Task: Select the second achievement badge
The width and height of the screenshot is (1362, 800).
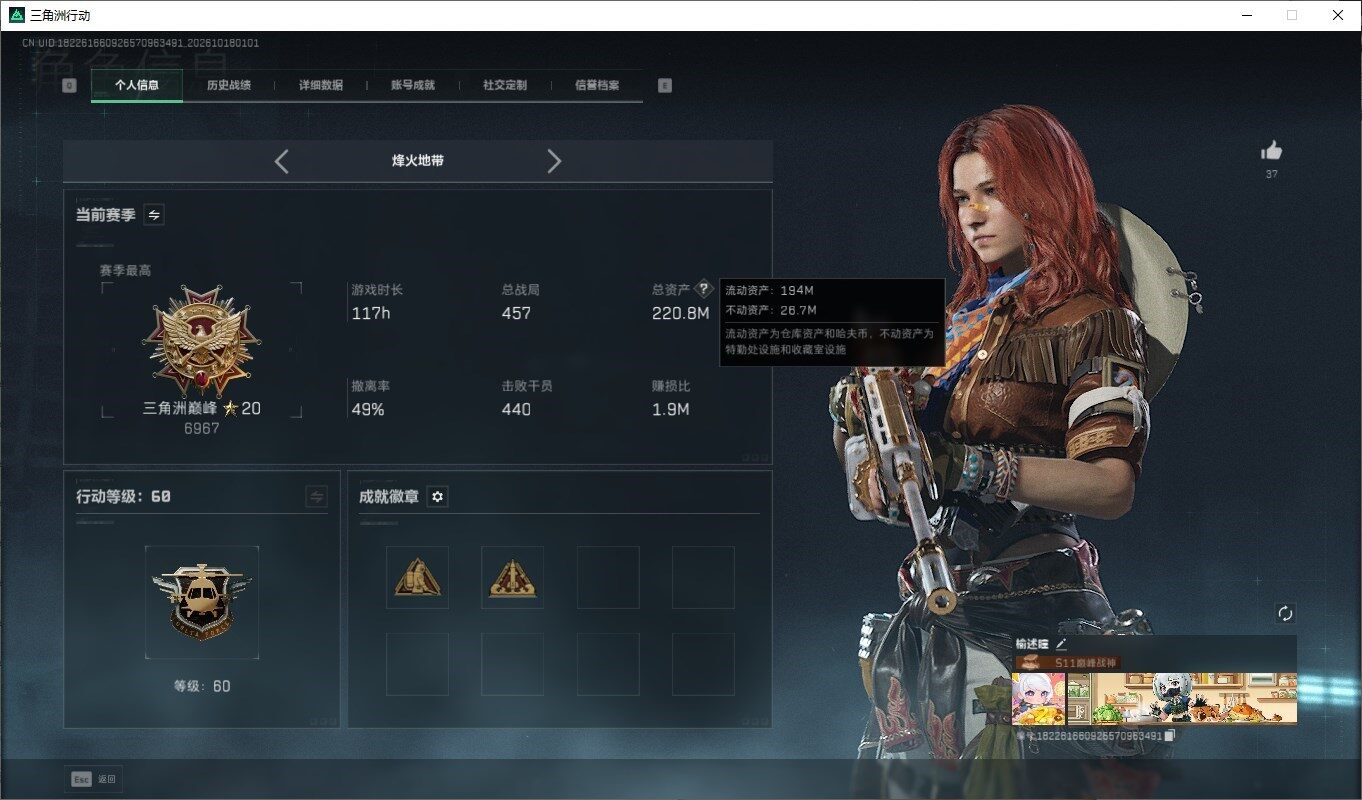Action: coord(512,577)
